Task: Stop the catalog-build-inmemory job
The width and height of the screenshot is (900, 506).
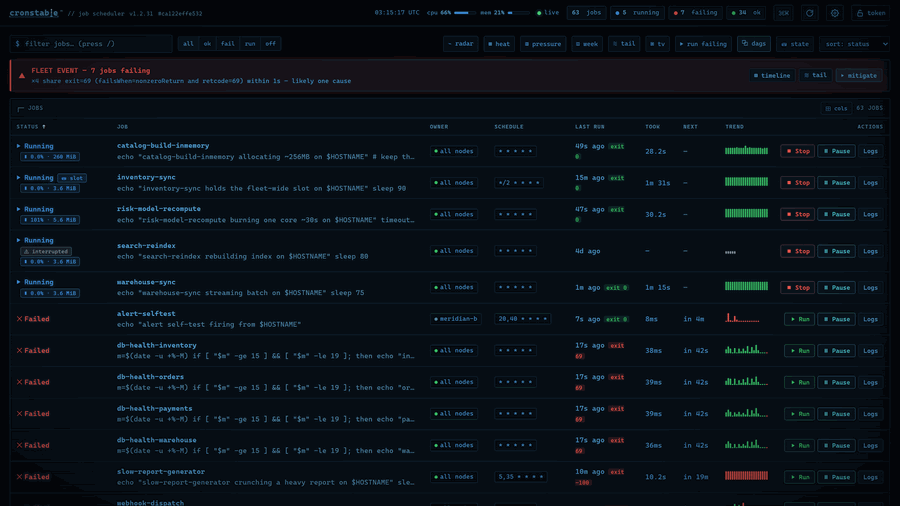Action: (x=797, y=151)
